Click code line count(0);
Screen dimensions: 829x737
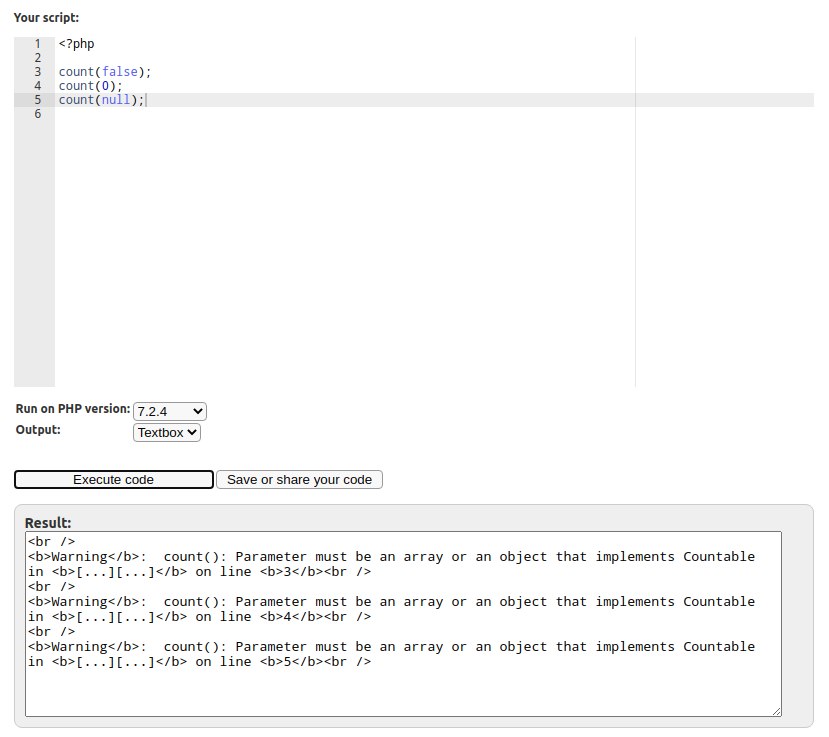90,86
